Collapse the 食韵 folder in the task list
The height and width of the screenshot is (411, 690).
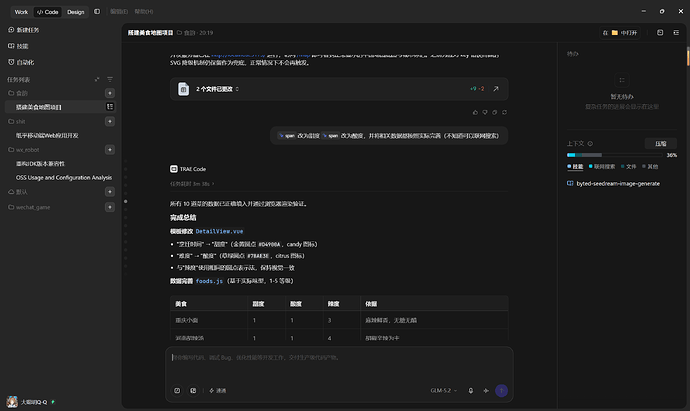pyautogui.click(x=18, y=93)
